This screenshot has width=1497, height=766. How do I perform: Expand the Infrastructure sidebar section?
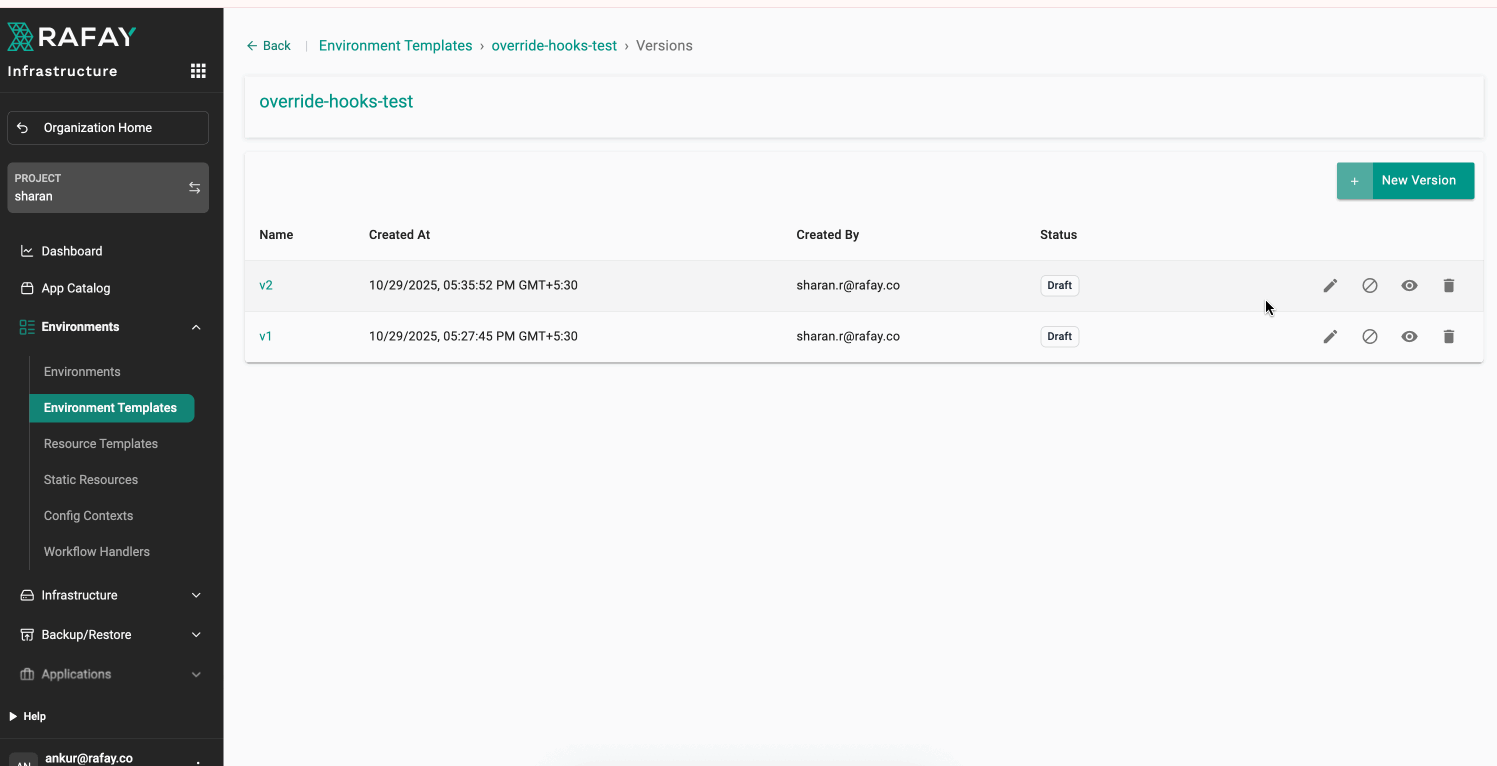tap(196, 595)
